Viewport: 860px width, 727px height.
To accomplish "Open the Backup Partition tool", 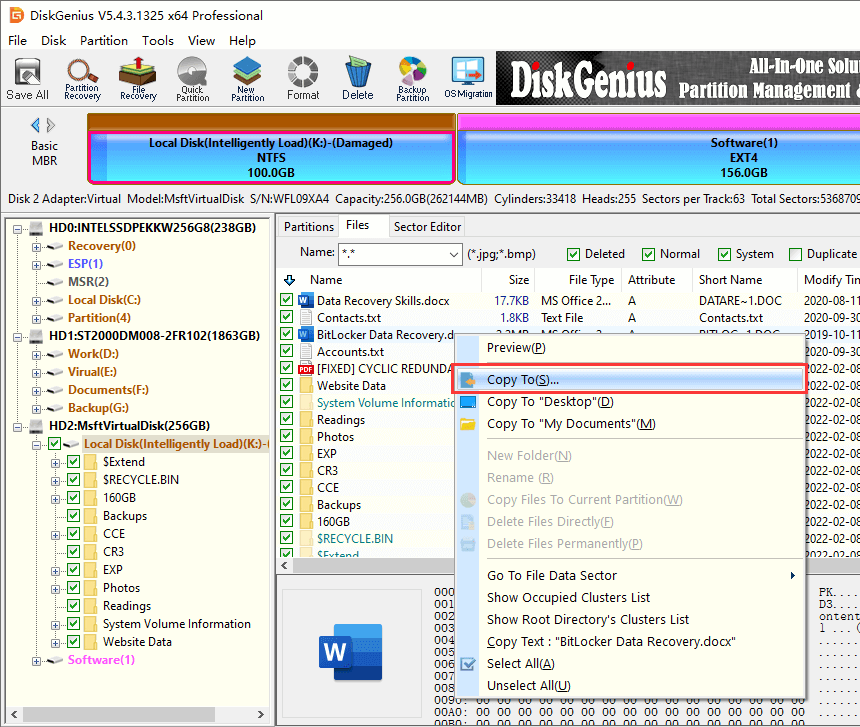I will coord(412,79).
